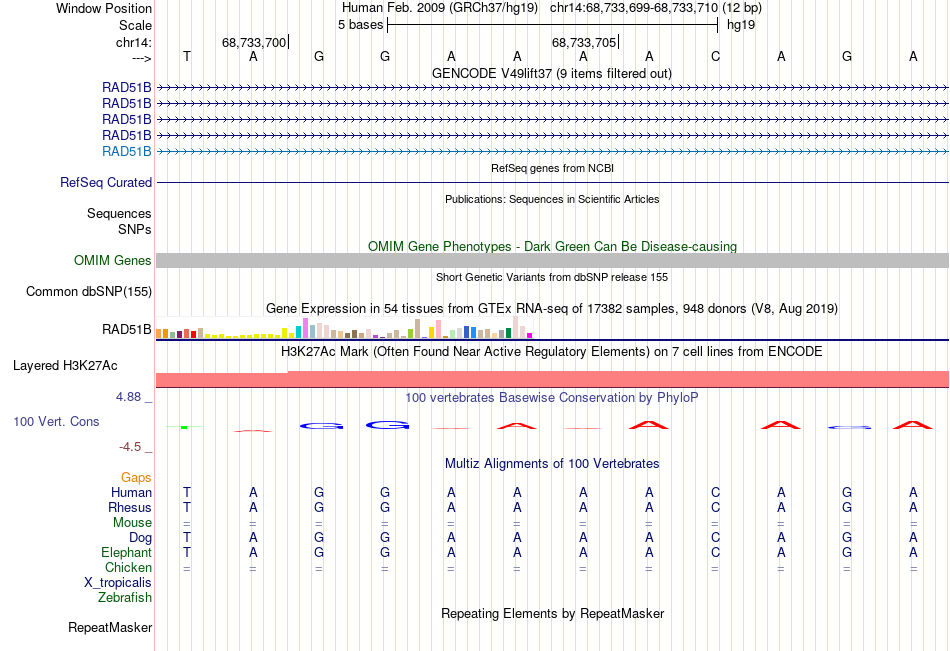Click the Window Position track label
Image resolution: width=950 pixels, height=651 pixels.
coord(104,8)
